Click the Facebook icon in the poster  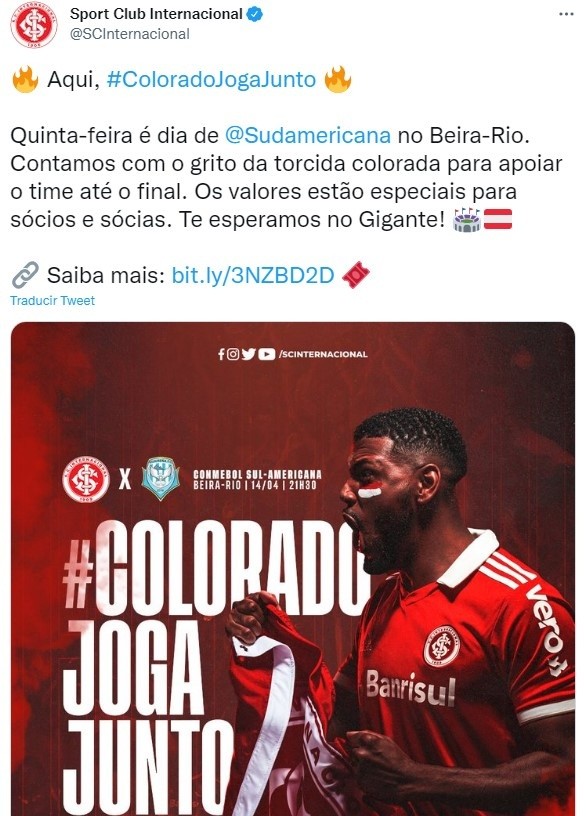point(221,354)
